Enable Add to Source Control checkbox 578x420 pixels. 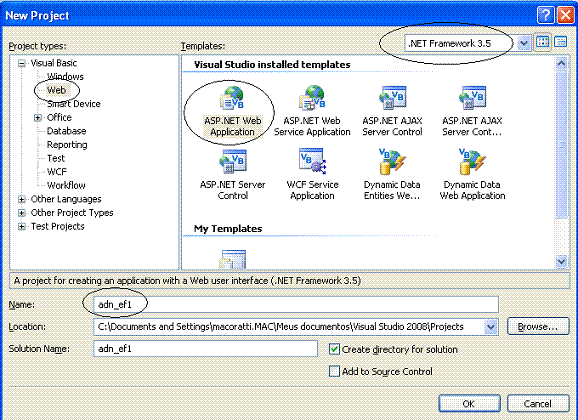334,371
